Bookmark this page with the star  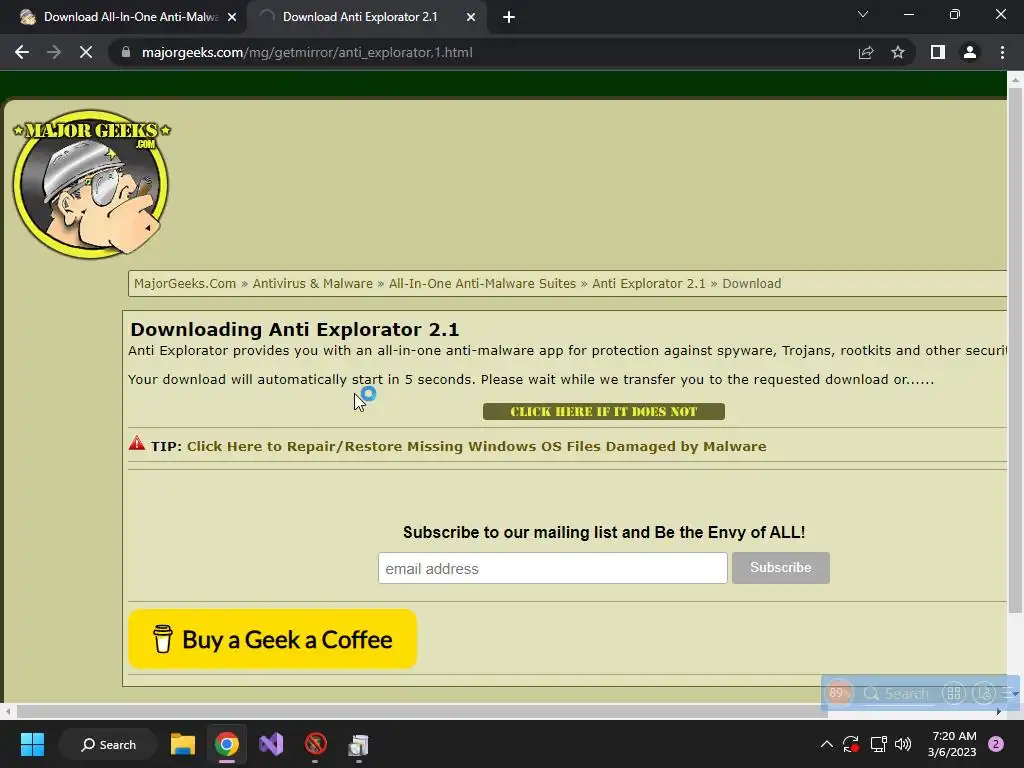coord(898,52)
